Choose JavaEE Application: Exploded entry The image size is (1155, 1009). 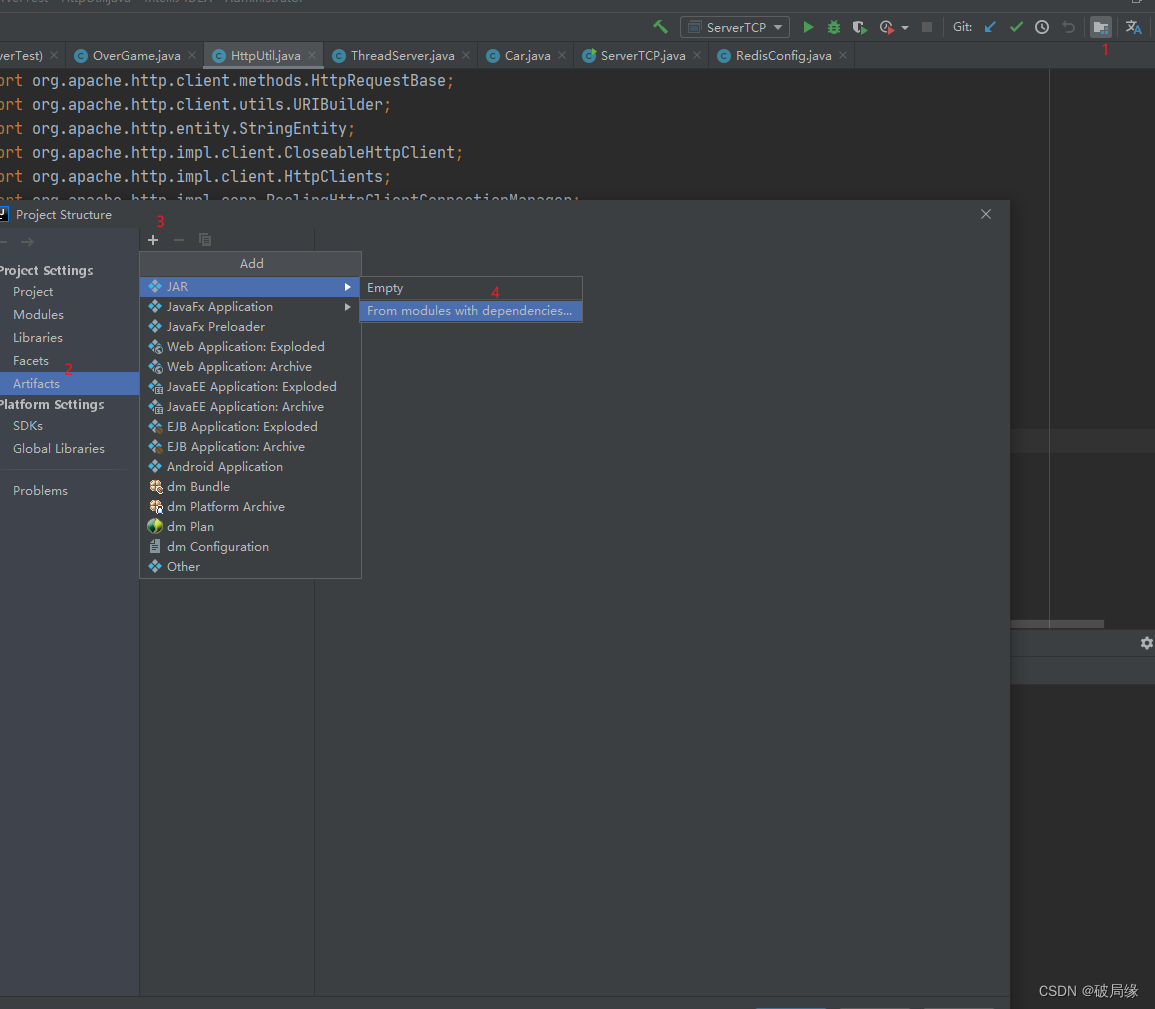[250, 387]
